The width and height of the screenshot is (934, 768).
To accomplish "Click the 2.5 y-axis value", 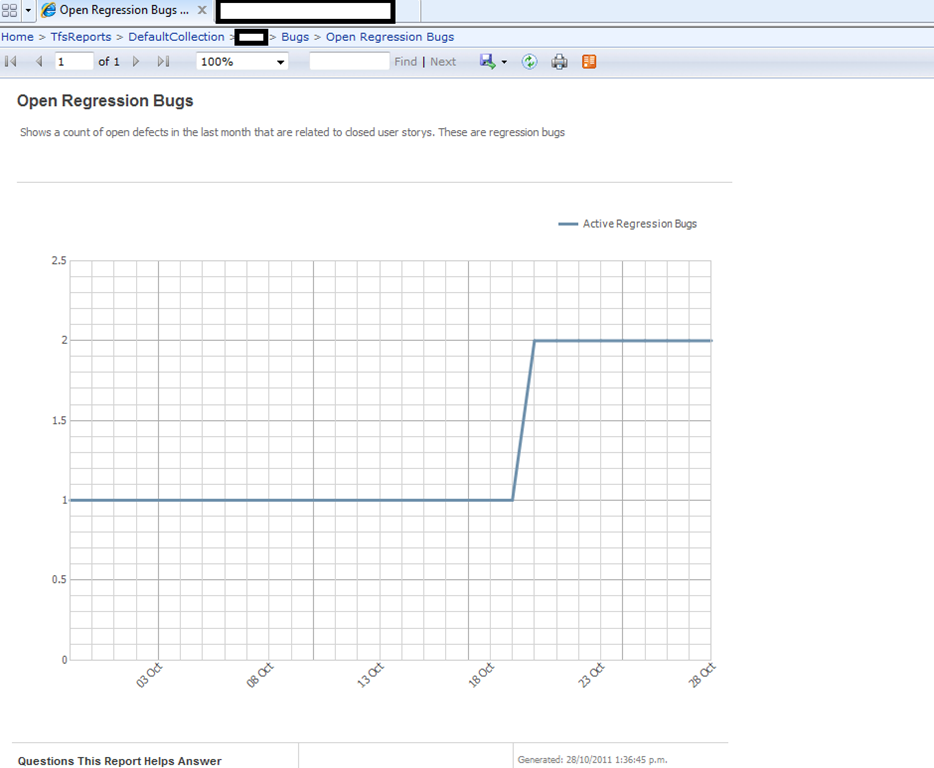I will (x=59, y=260).
